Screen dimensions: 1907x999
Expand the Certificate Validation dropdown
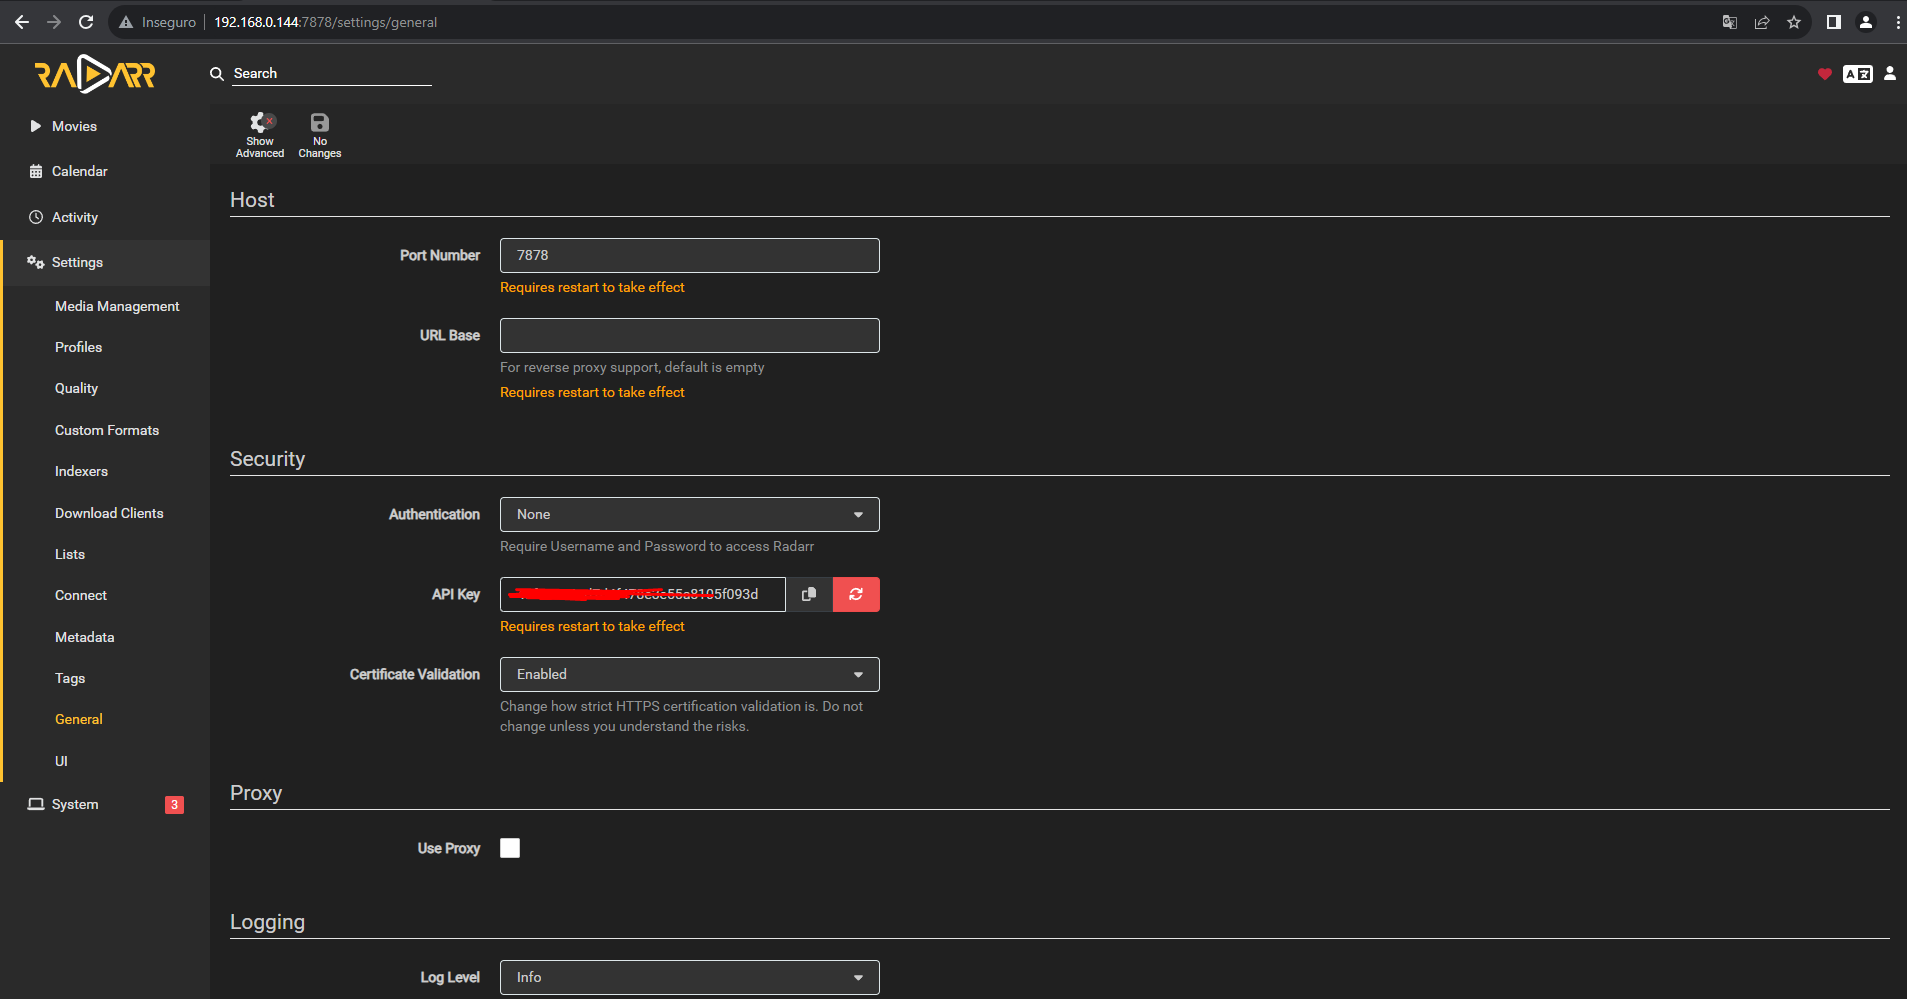coord(689,674)
